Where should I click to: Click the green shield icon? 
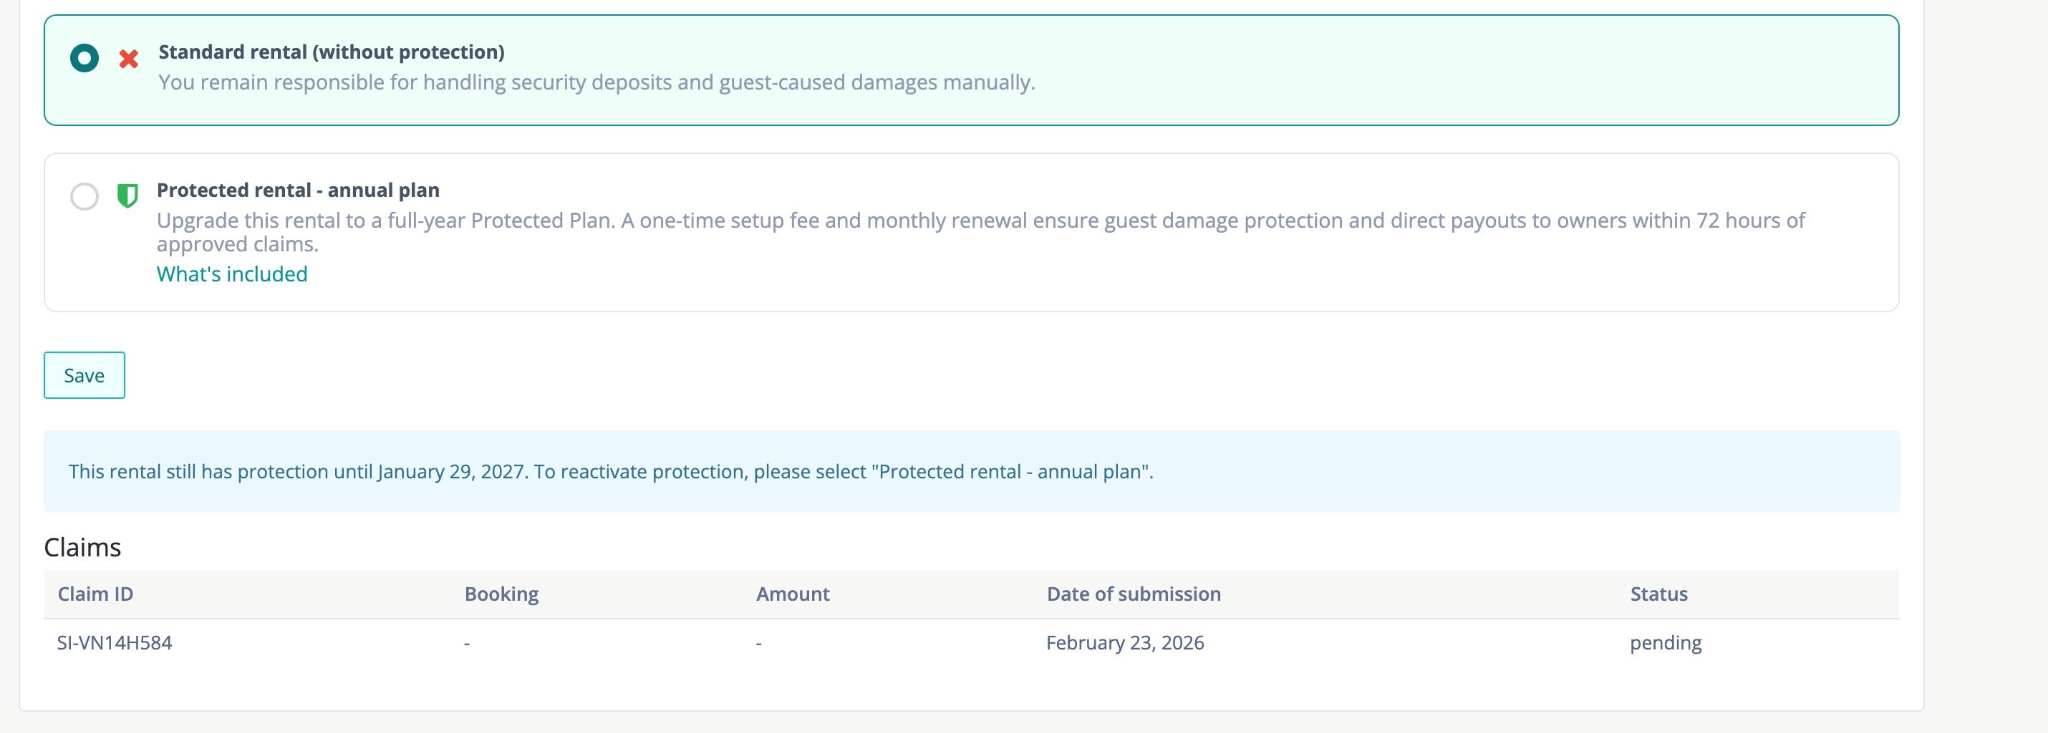click(127, 195)
